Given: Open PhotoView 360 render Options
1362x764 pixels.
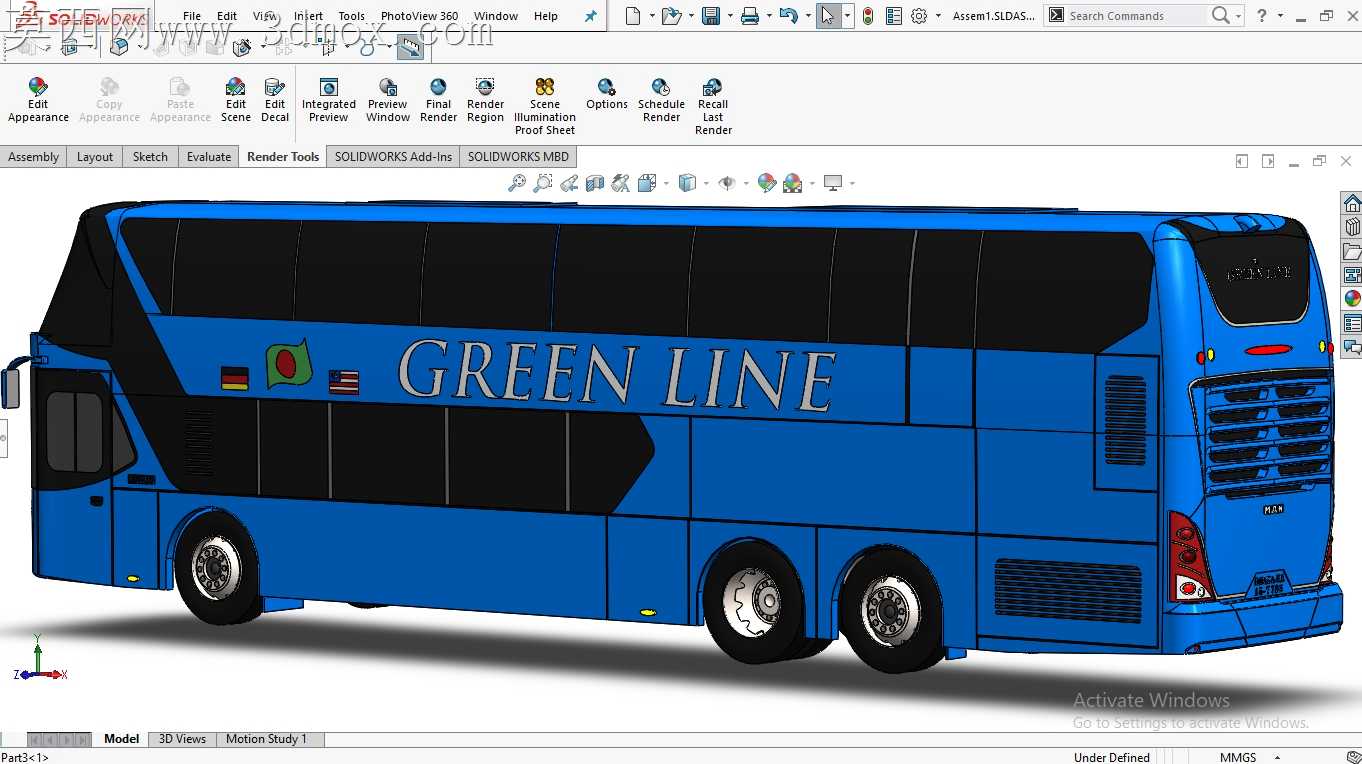Looking at the screenshot, I should 607,94.
